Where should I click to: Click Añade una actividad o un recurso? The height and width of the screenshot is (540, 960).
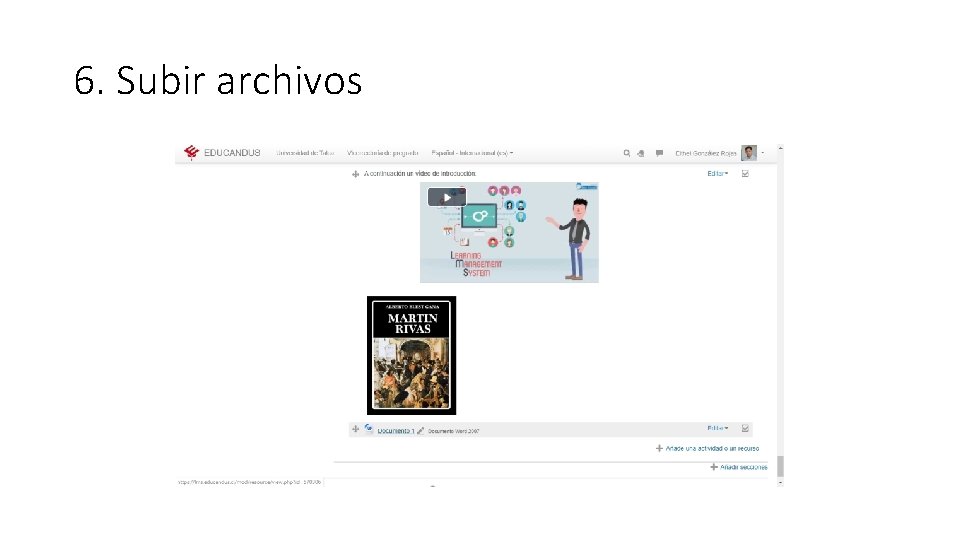coord(707,449)
